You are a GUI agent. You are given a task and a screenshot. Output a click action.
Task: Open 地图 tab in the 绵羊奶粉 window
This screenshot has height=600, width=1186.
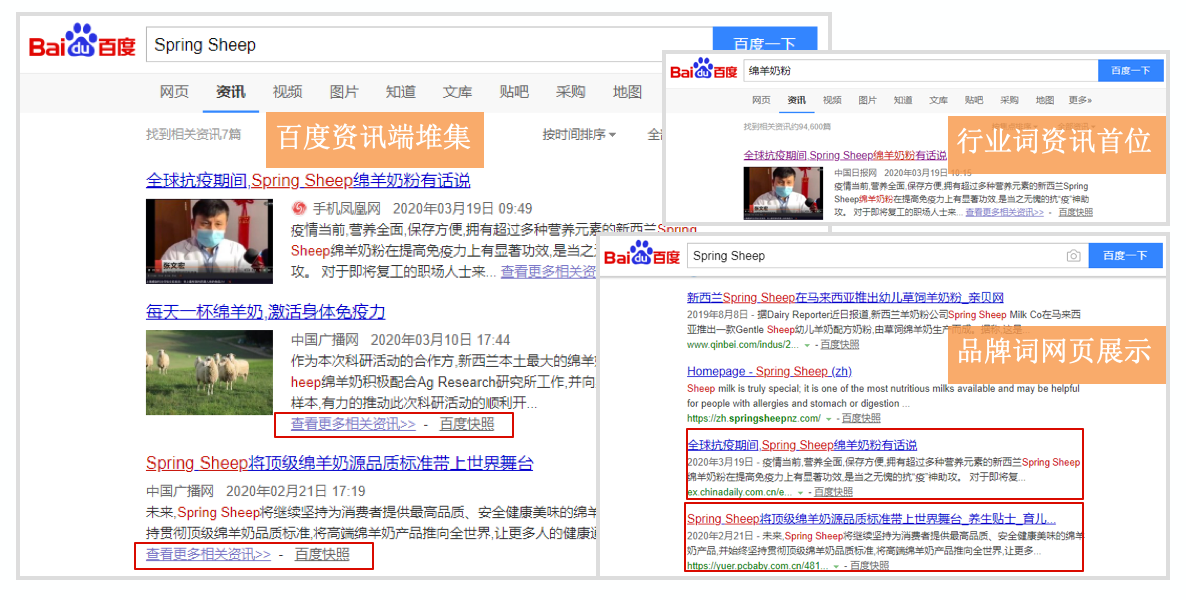(1045, 100)
